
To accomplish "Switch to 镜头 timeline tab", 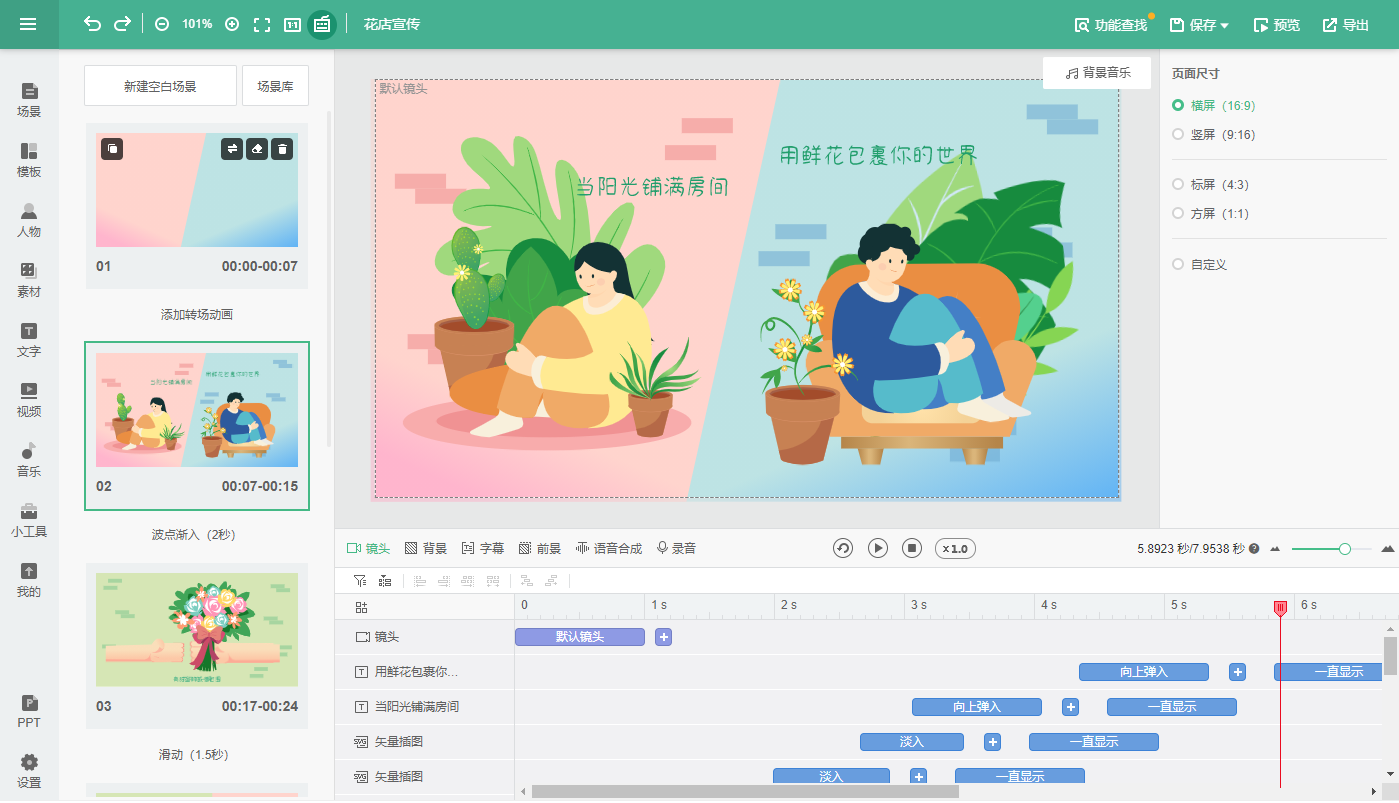I will click(x=368, y=548).
